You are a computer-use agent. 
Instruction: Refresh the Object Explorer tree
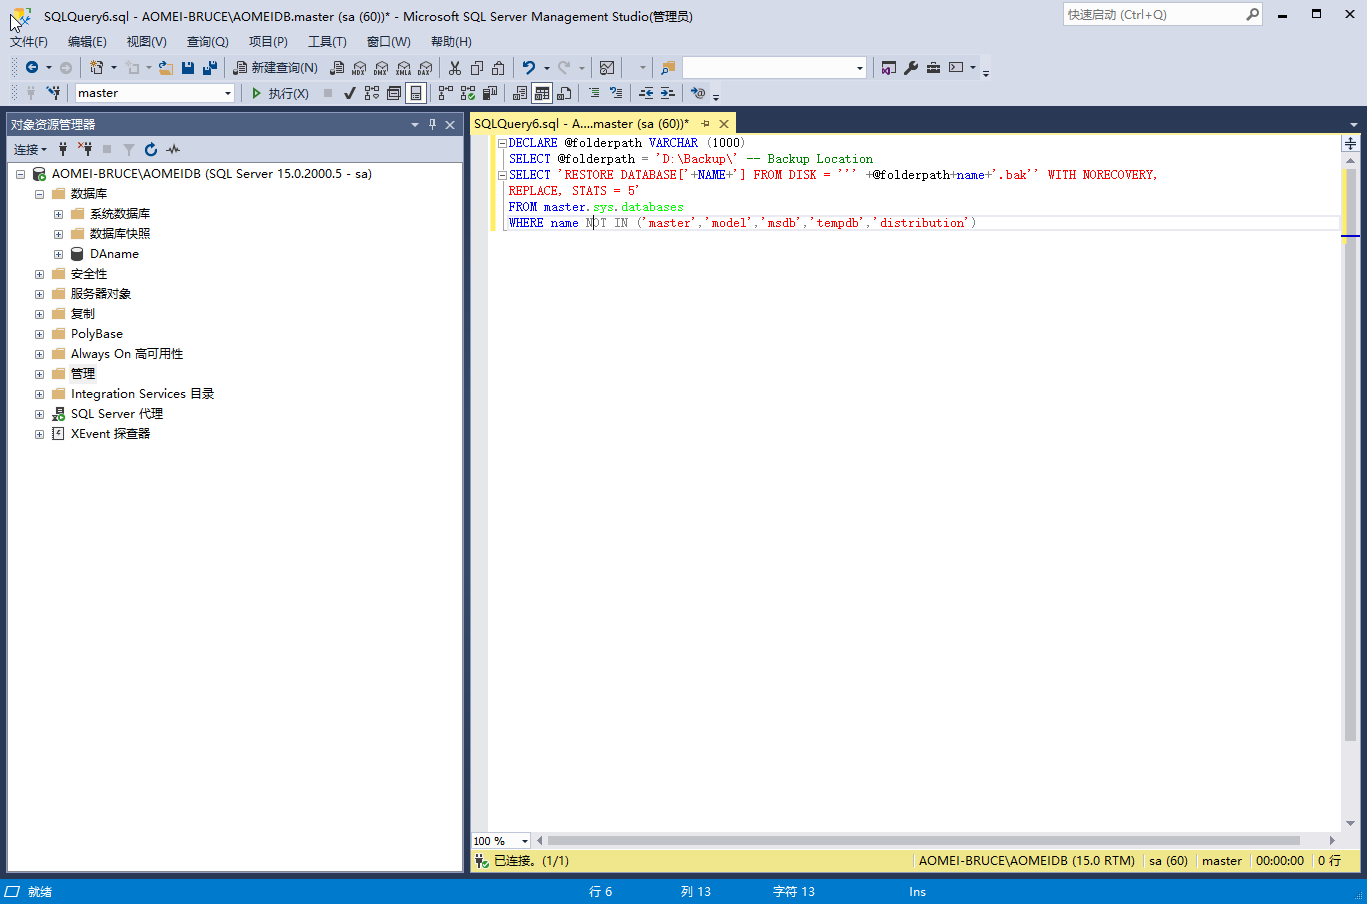pos(151,149)
